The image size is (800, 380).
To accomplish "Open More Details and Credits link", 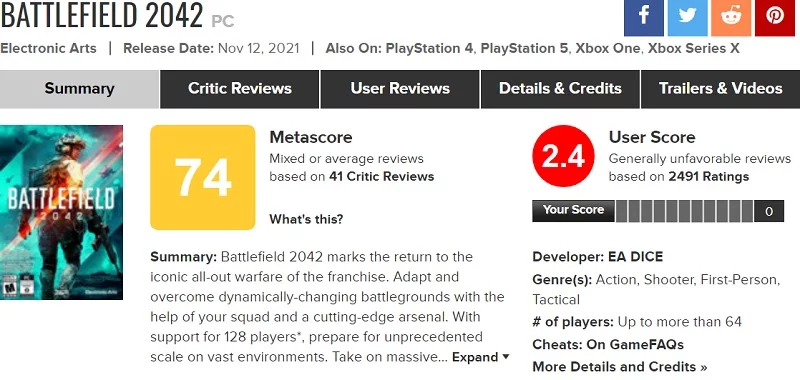I will point(620,367).
